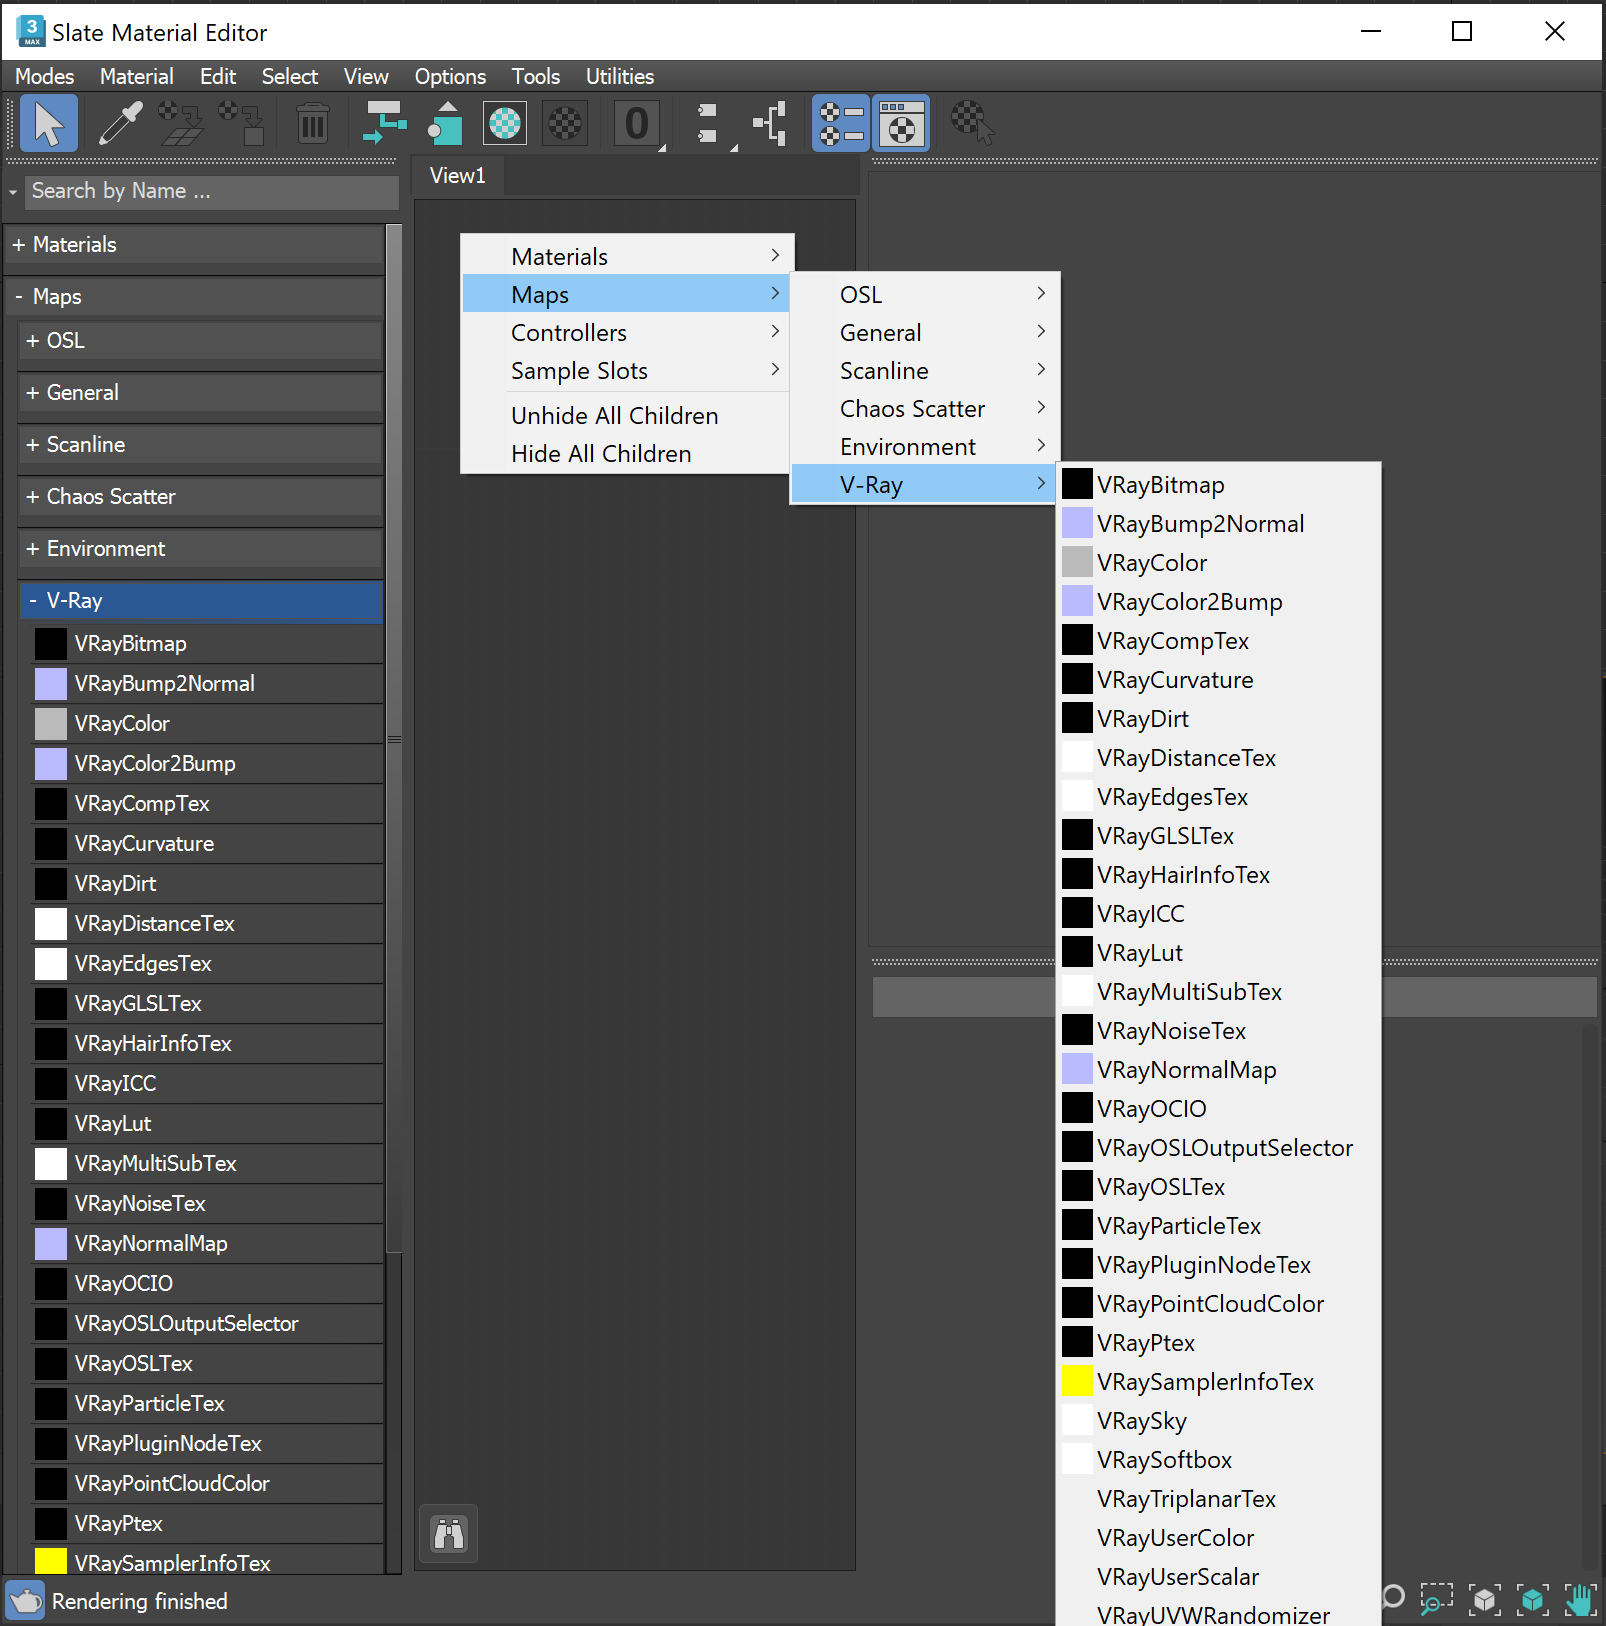Choose Unhide All Children from context menu
The image size is (1606, 1626).
(x=614, y=415)
